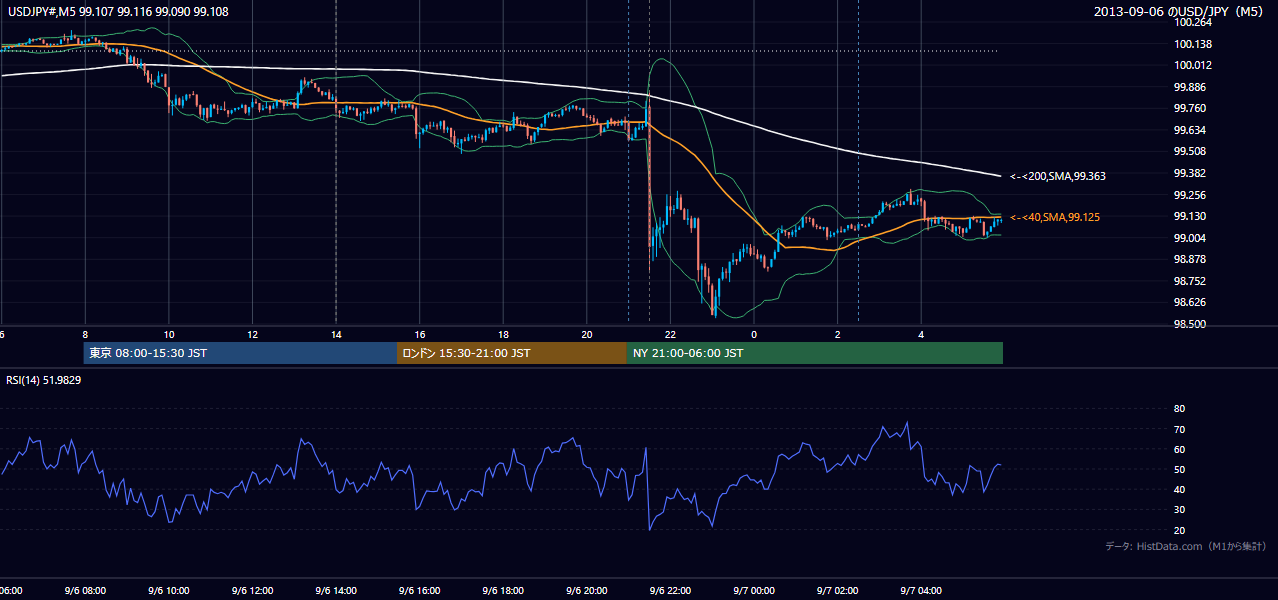
Task: Click hour 12 on the price chart axis
Action: pyautogui.click(x=252, y=334)
